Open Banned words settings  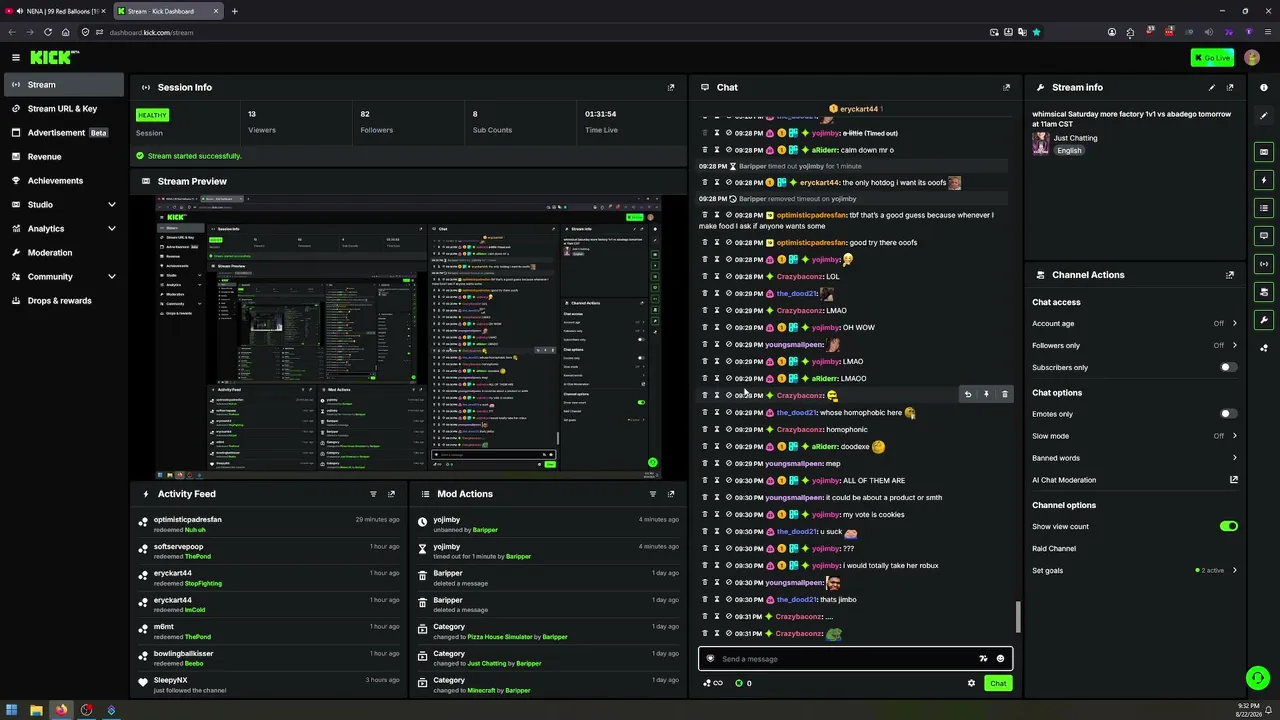(x=1134, y=458)
